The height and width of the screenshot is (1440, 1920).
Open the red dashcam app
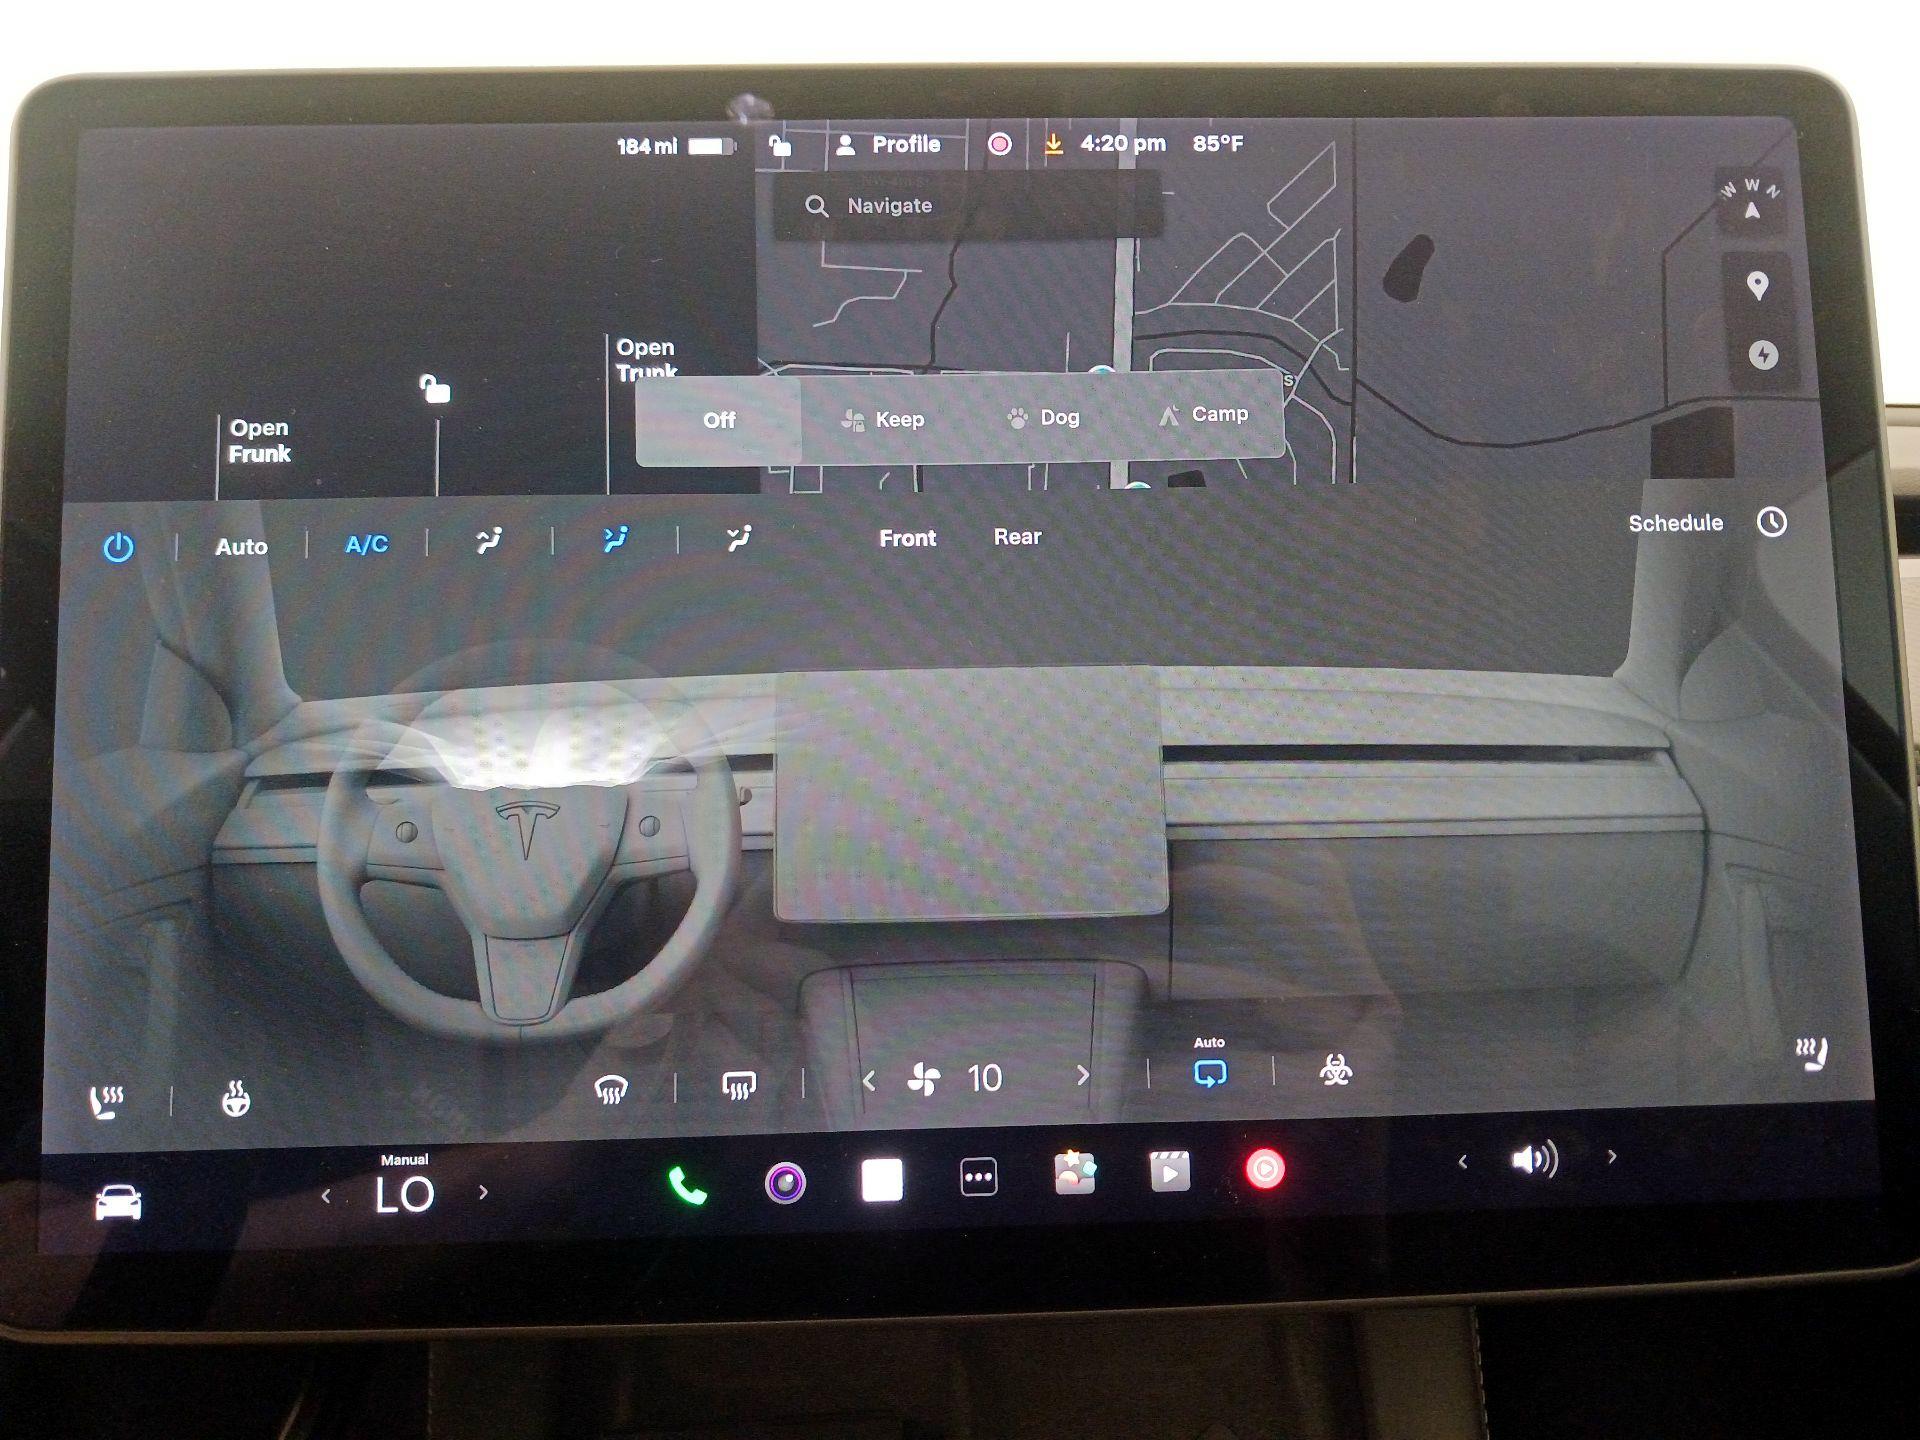click(1265, 1168)
